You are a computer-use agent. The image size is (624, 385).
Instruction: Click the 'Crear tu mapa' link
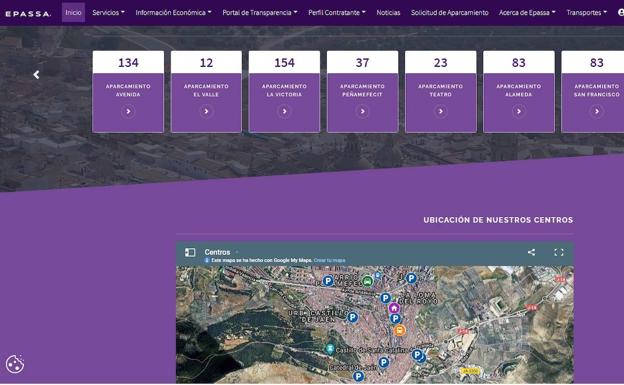(330, 260)
